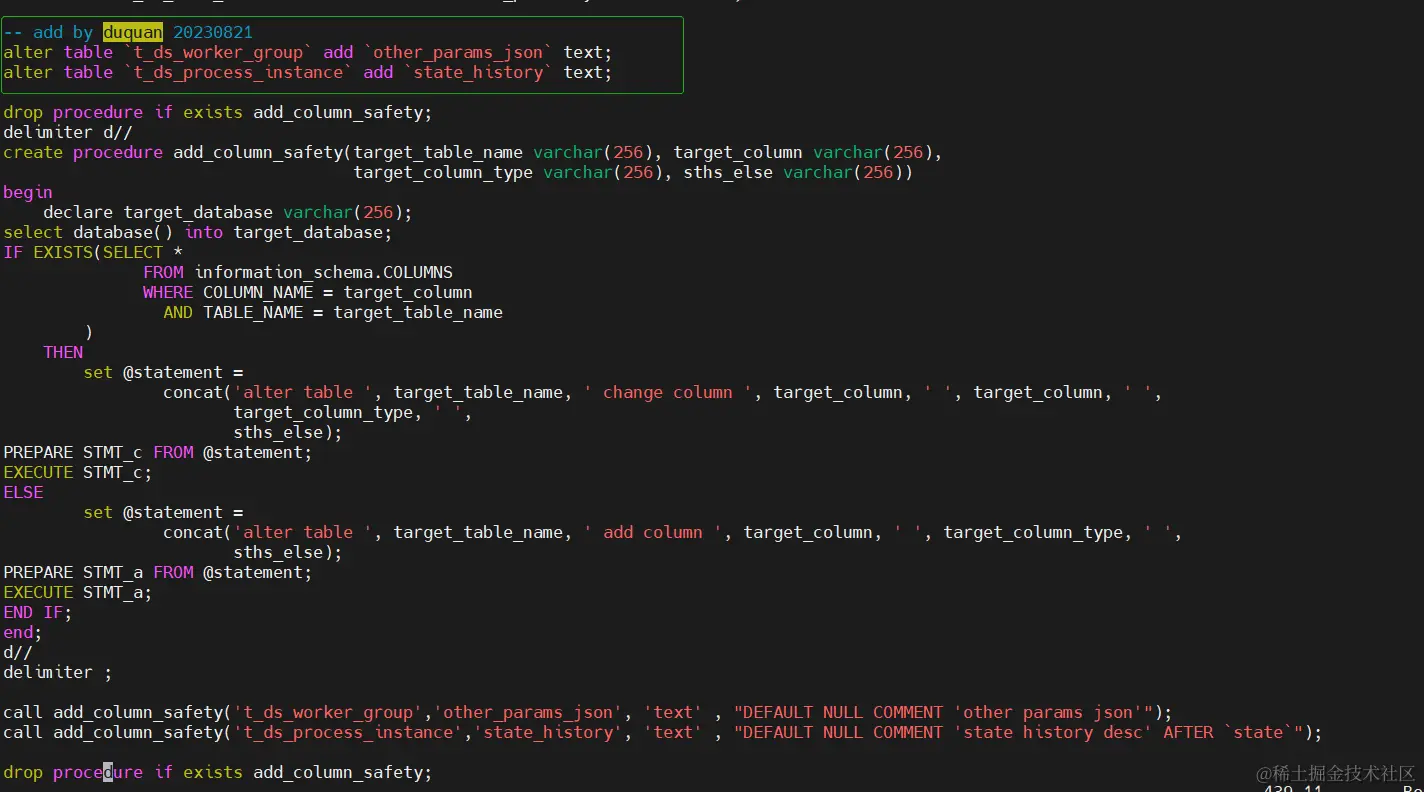Screen dimensions: 1424x792
Task: Click 'other params json' comment string in the call statement
Action: (x=1048, y=712)
